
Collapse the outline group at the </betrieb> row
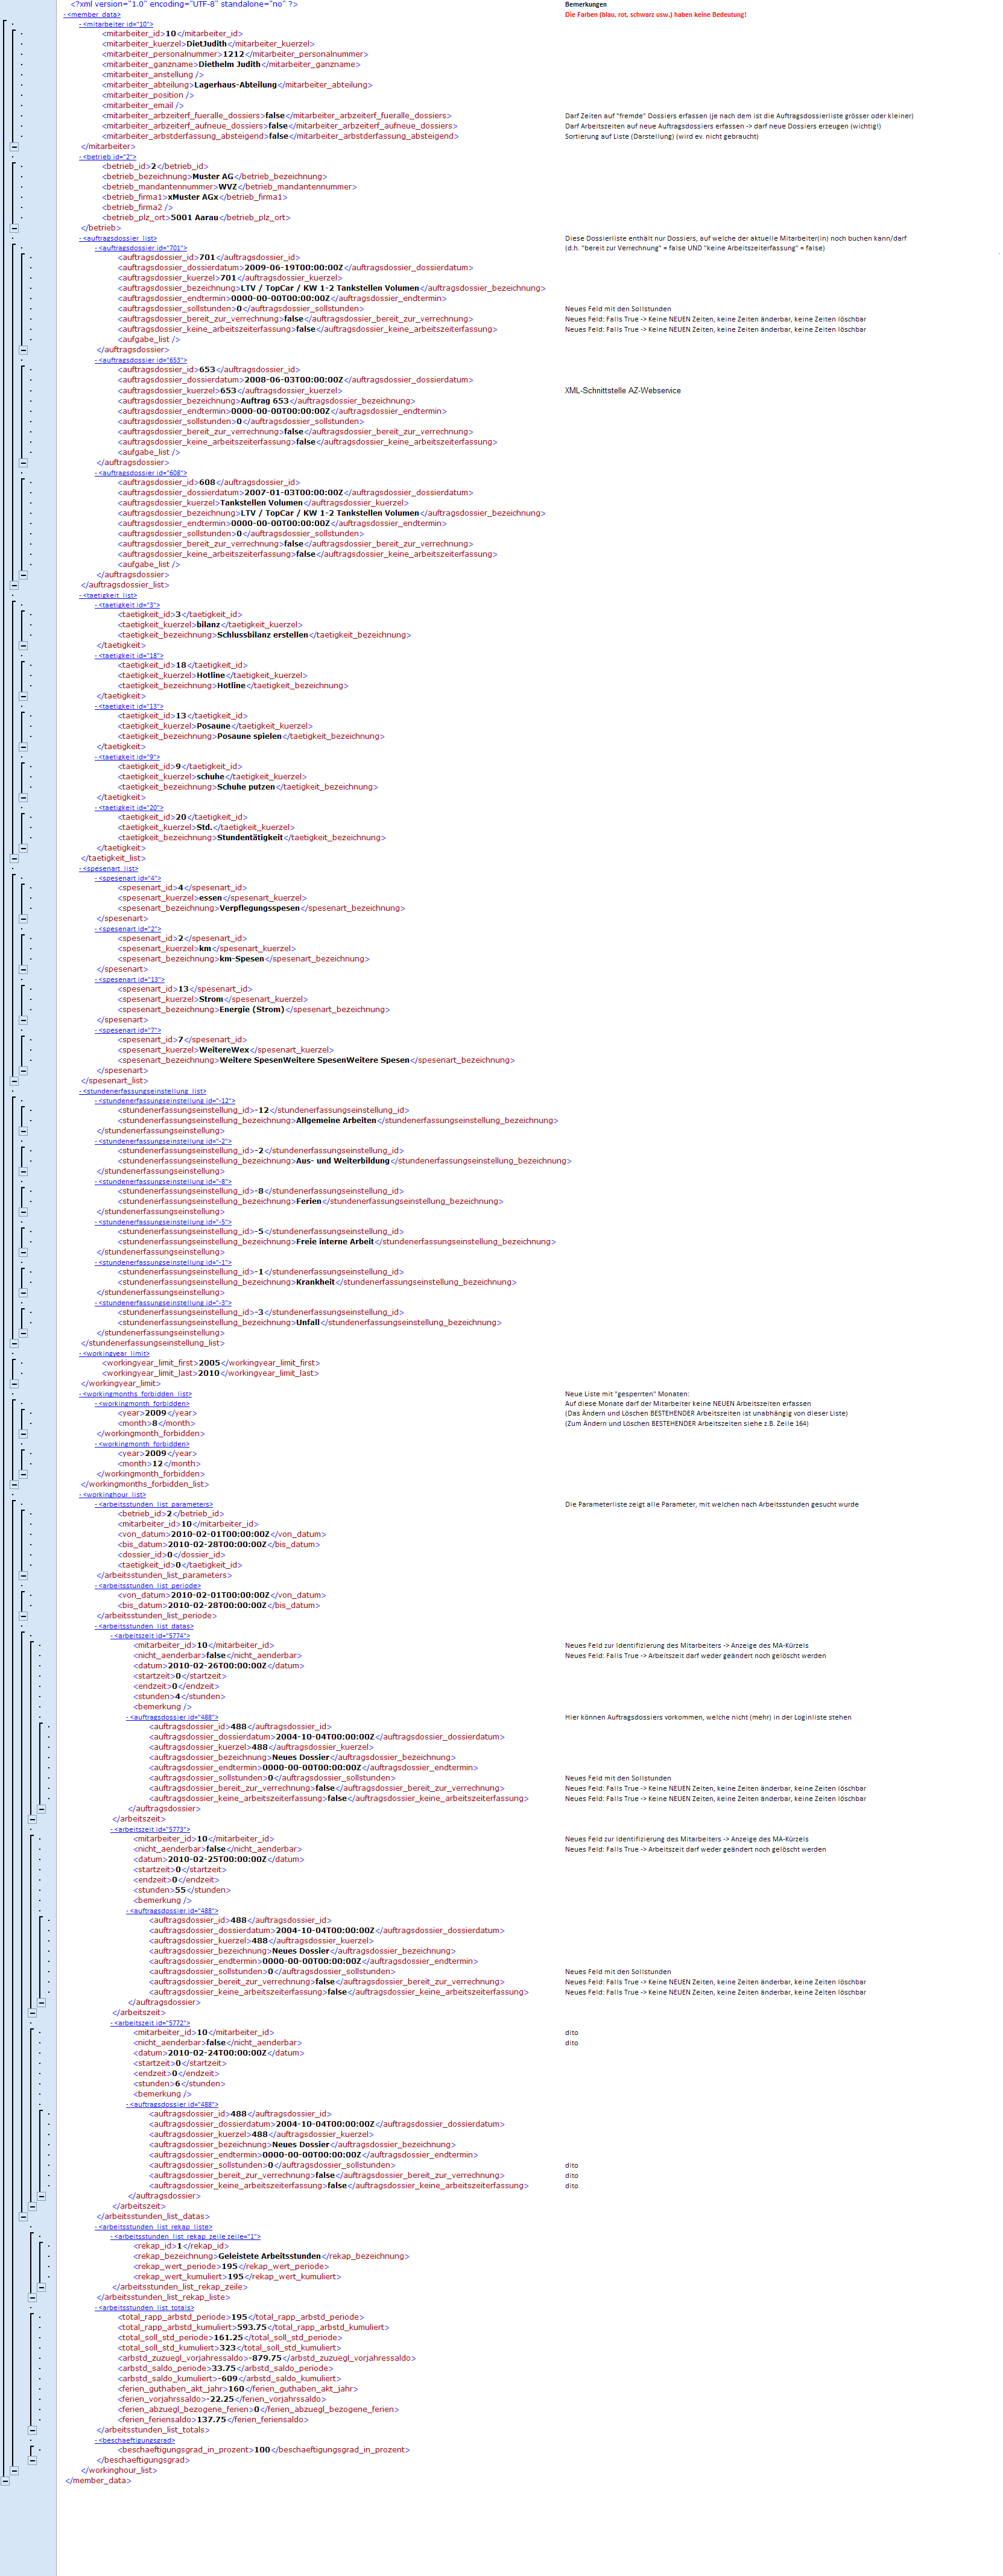[14, 228]
